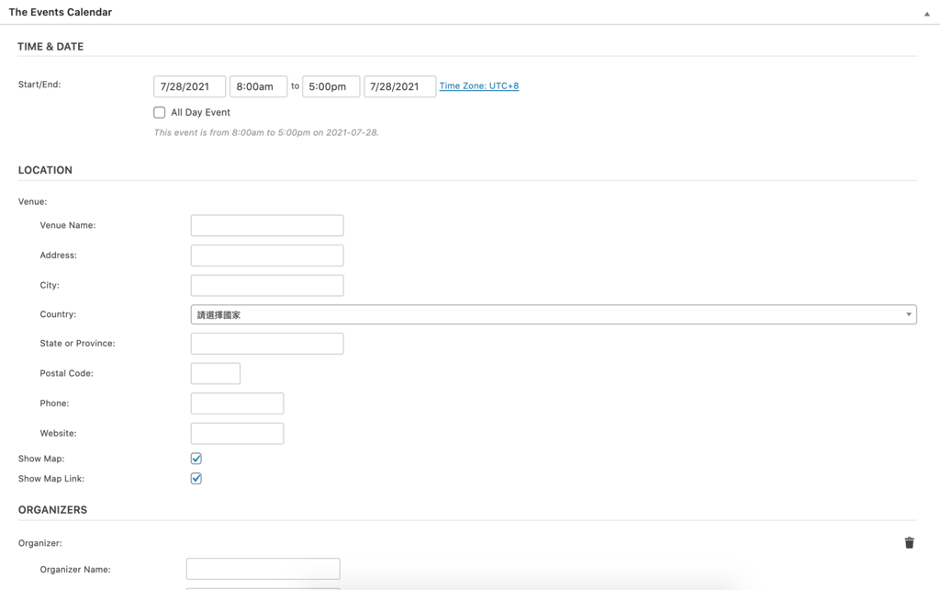Click the trash icon to delete organizer
The image size is (941, 591).
(909, 543)
